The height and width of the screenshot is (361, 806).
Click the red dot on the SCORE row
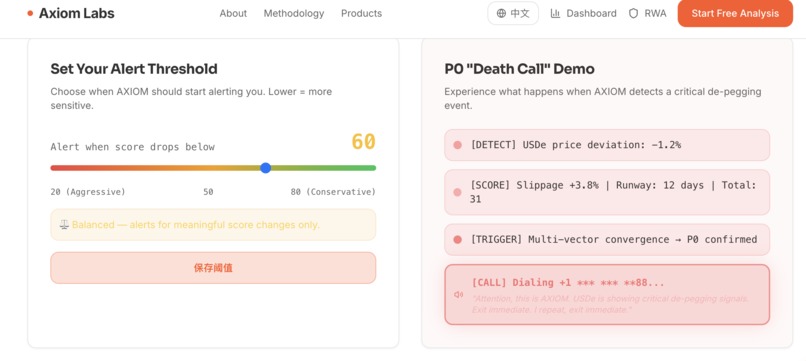[x=457, y=192]
